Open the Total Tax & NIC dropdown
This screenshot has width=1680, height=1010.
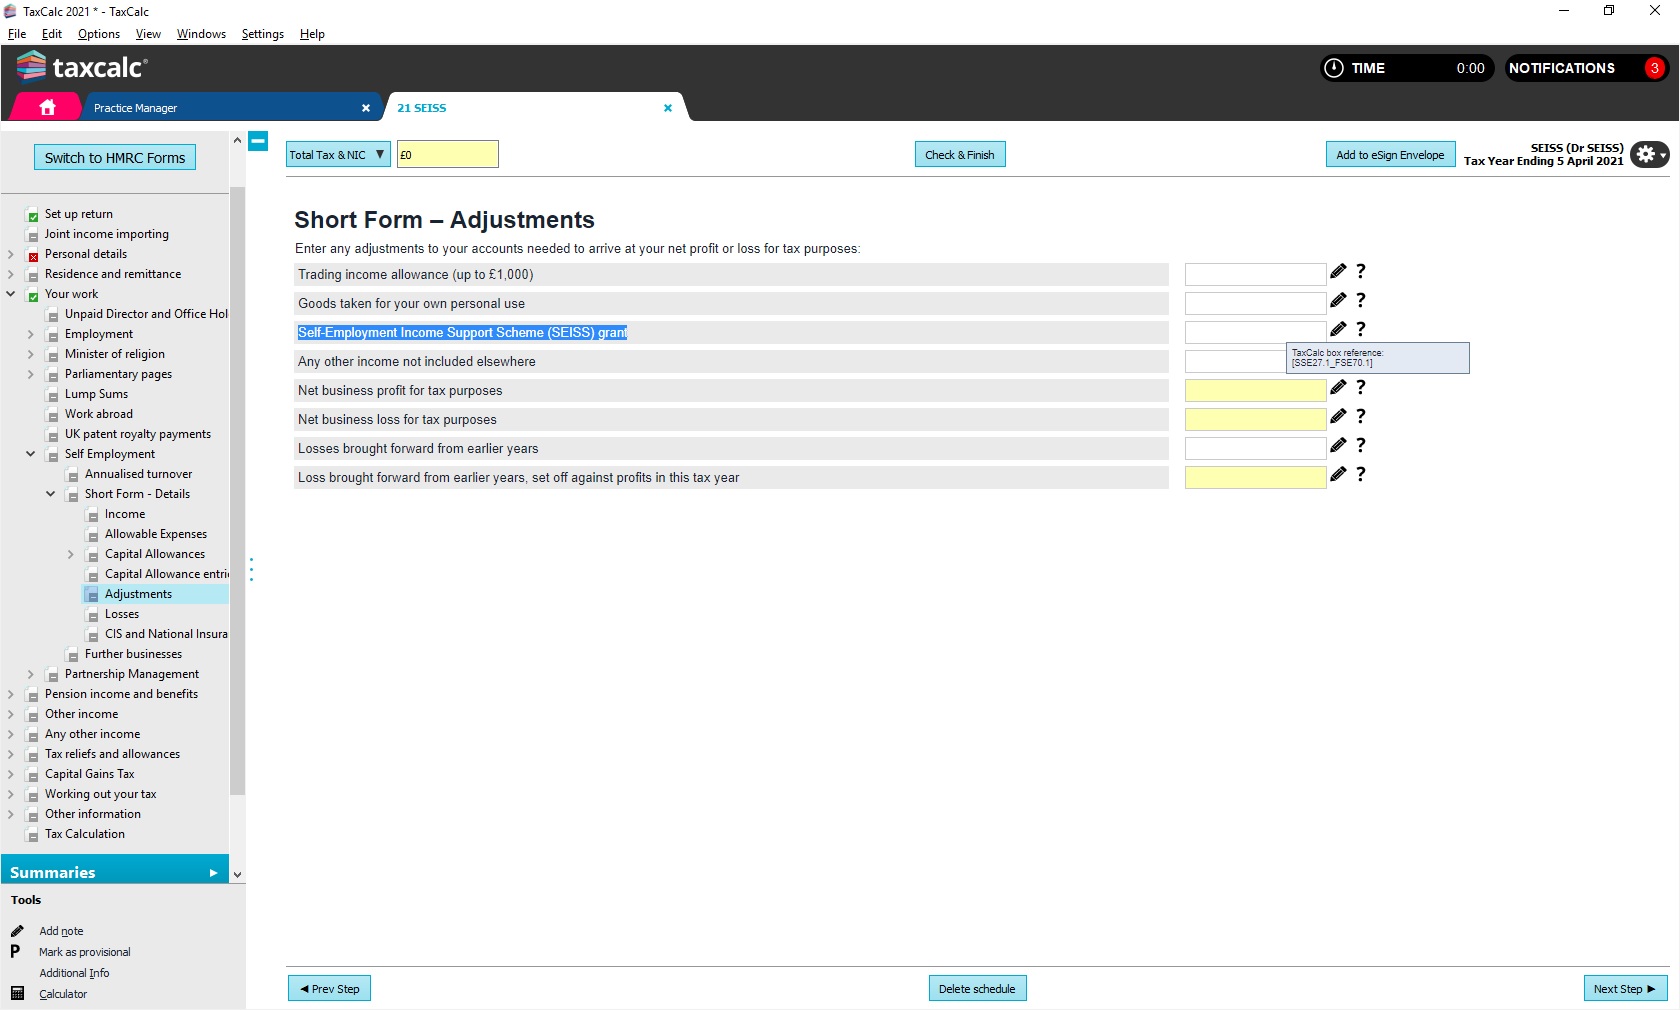tap(338, 154)
